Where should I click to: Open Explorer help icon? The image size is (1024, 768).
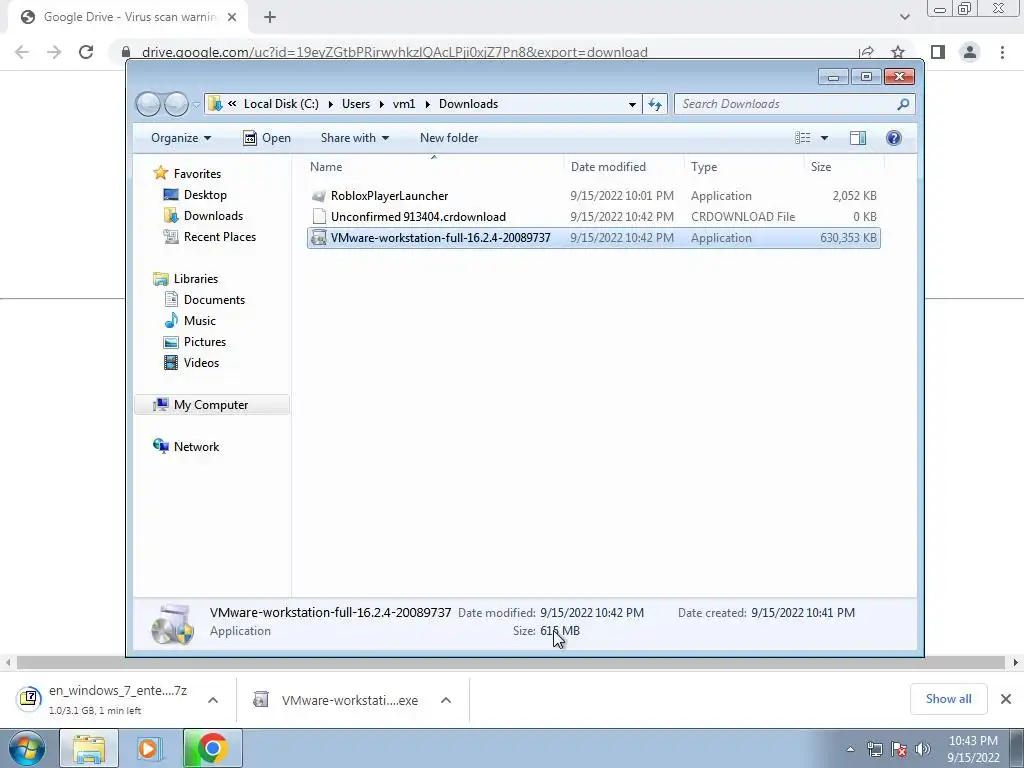pyautogui.click(x=893, y=138)
